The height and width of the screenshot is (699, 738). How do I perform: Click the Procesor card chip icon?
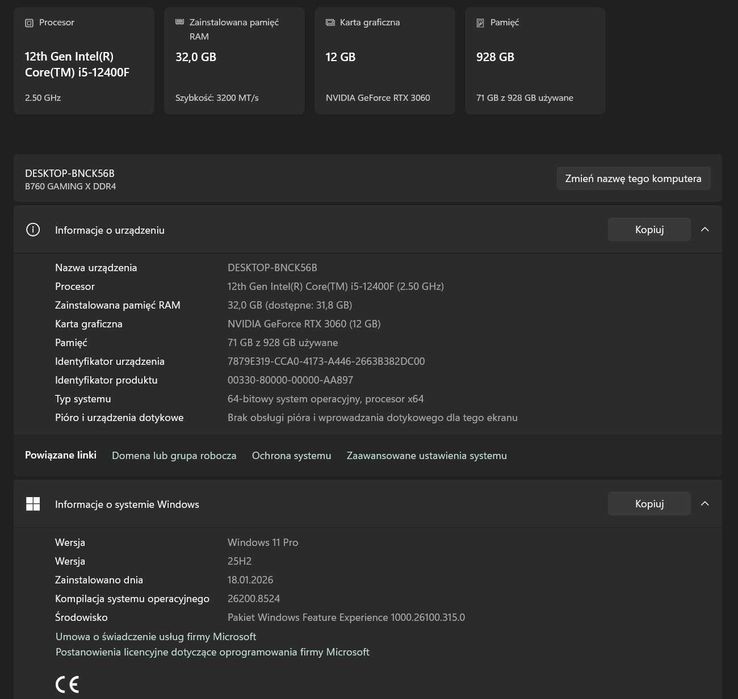pyautogui.click(x=29, y=23)
